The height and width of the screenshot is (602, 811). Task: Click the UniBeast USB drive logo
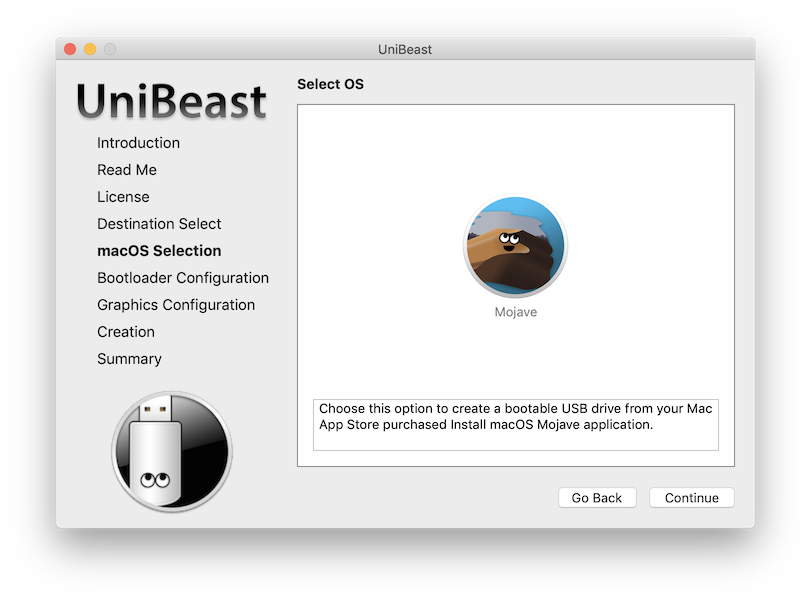172,452
